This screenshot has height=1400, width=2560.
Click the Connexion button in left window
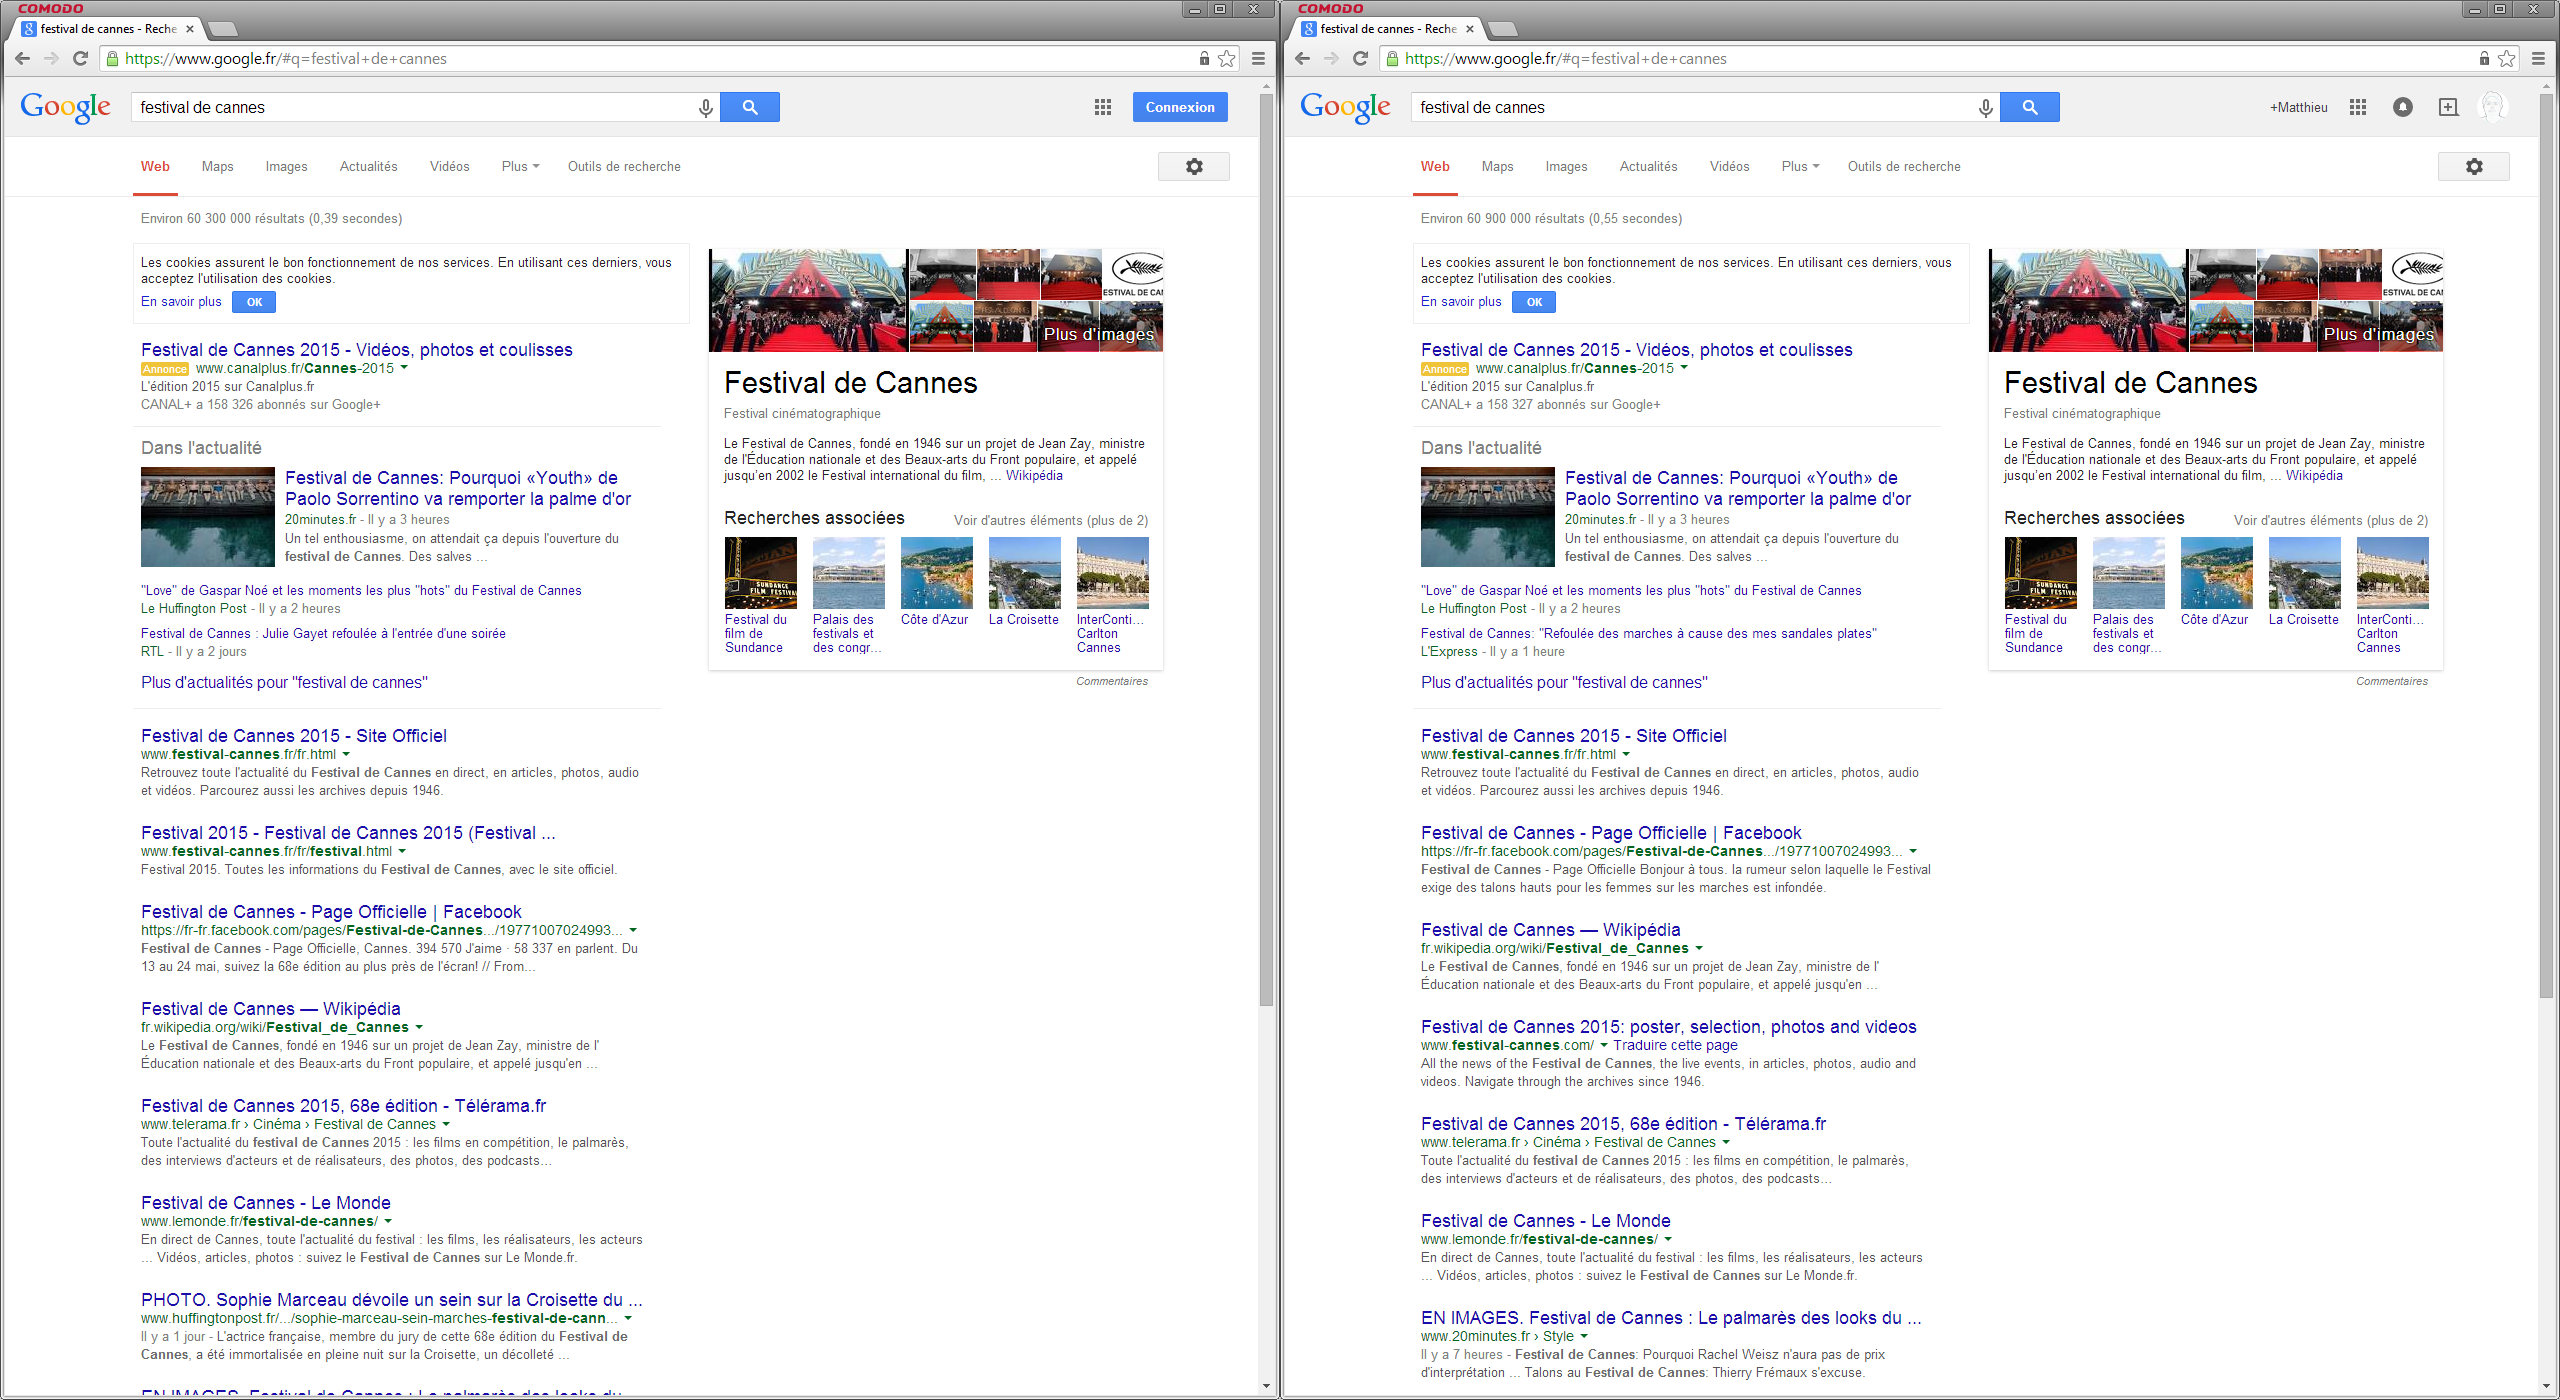coord(1180,107)
